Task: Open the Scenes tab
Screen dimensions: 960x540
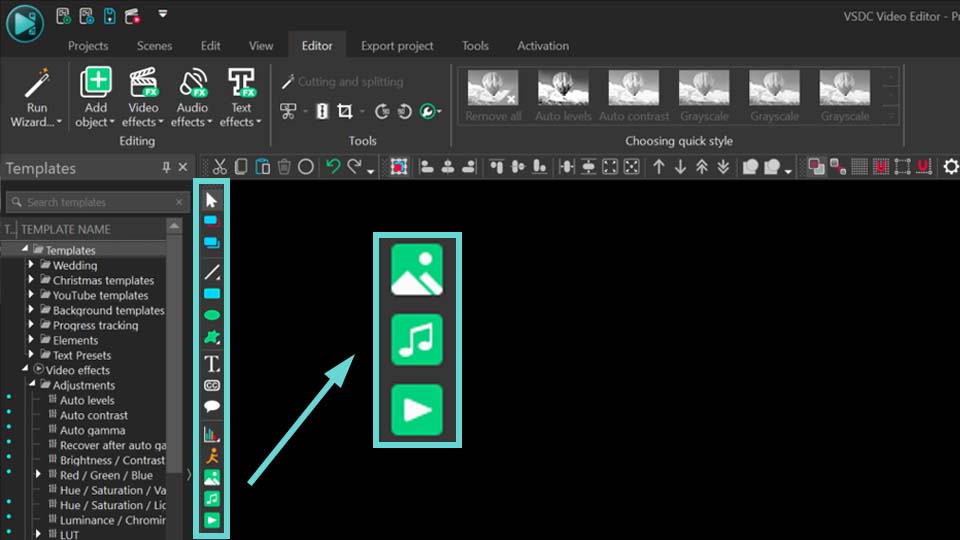Action: [x=154, y=46]
